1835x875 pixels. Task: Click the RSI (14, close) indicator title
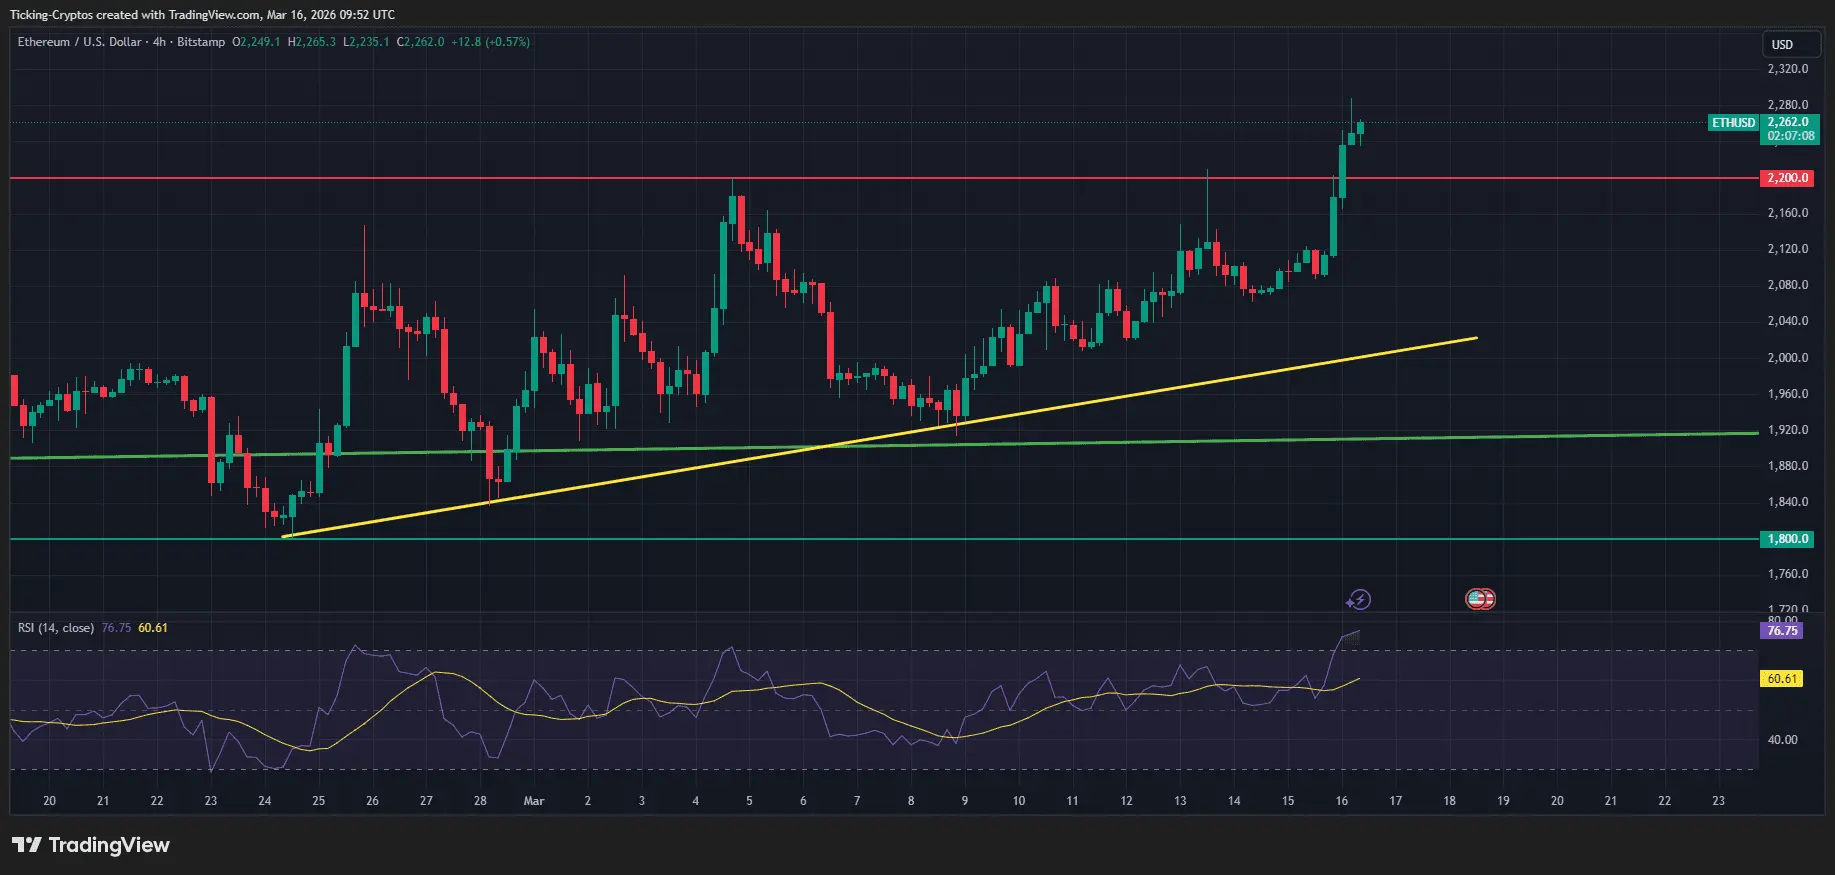56,628
